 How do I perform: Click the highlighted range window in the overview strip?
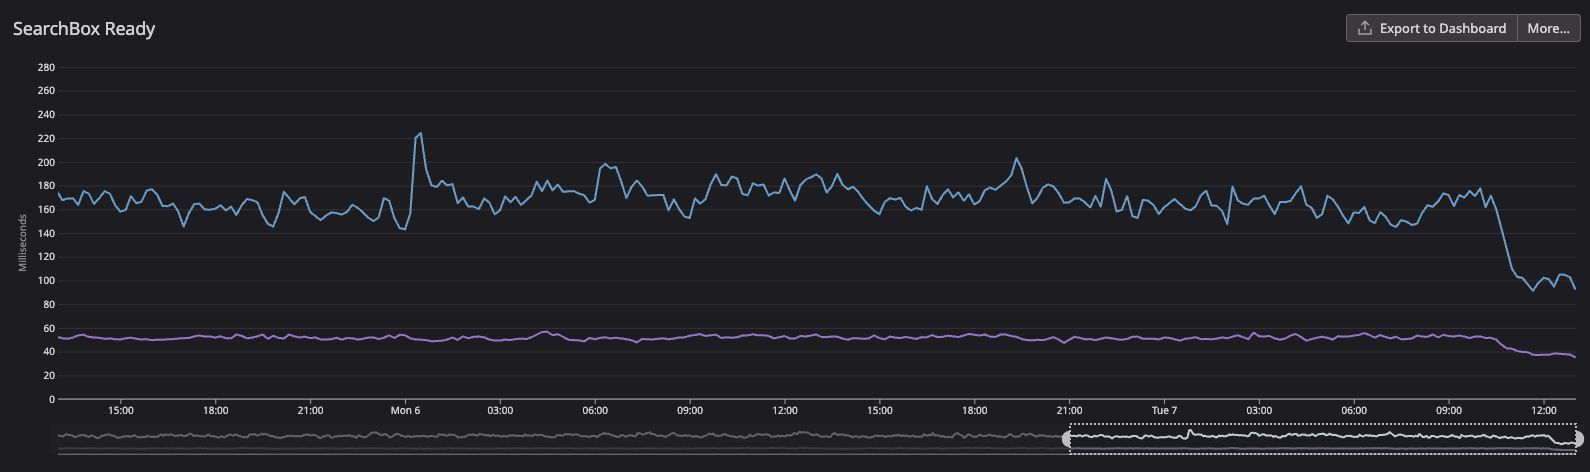pos(1322,438)
